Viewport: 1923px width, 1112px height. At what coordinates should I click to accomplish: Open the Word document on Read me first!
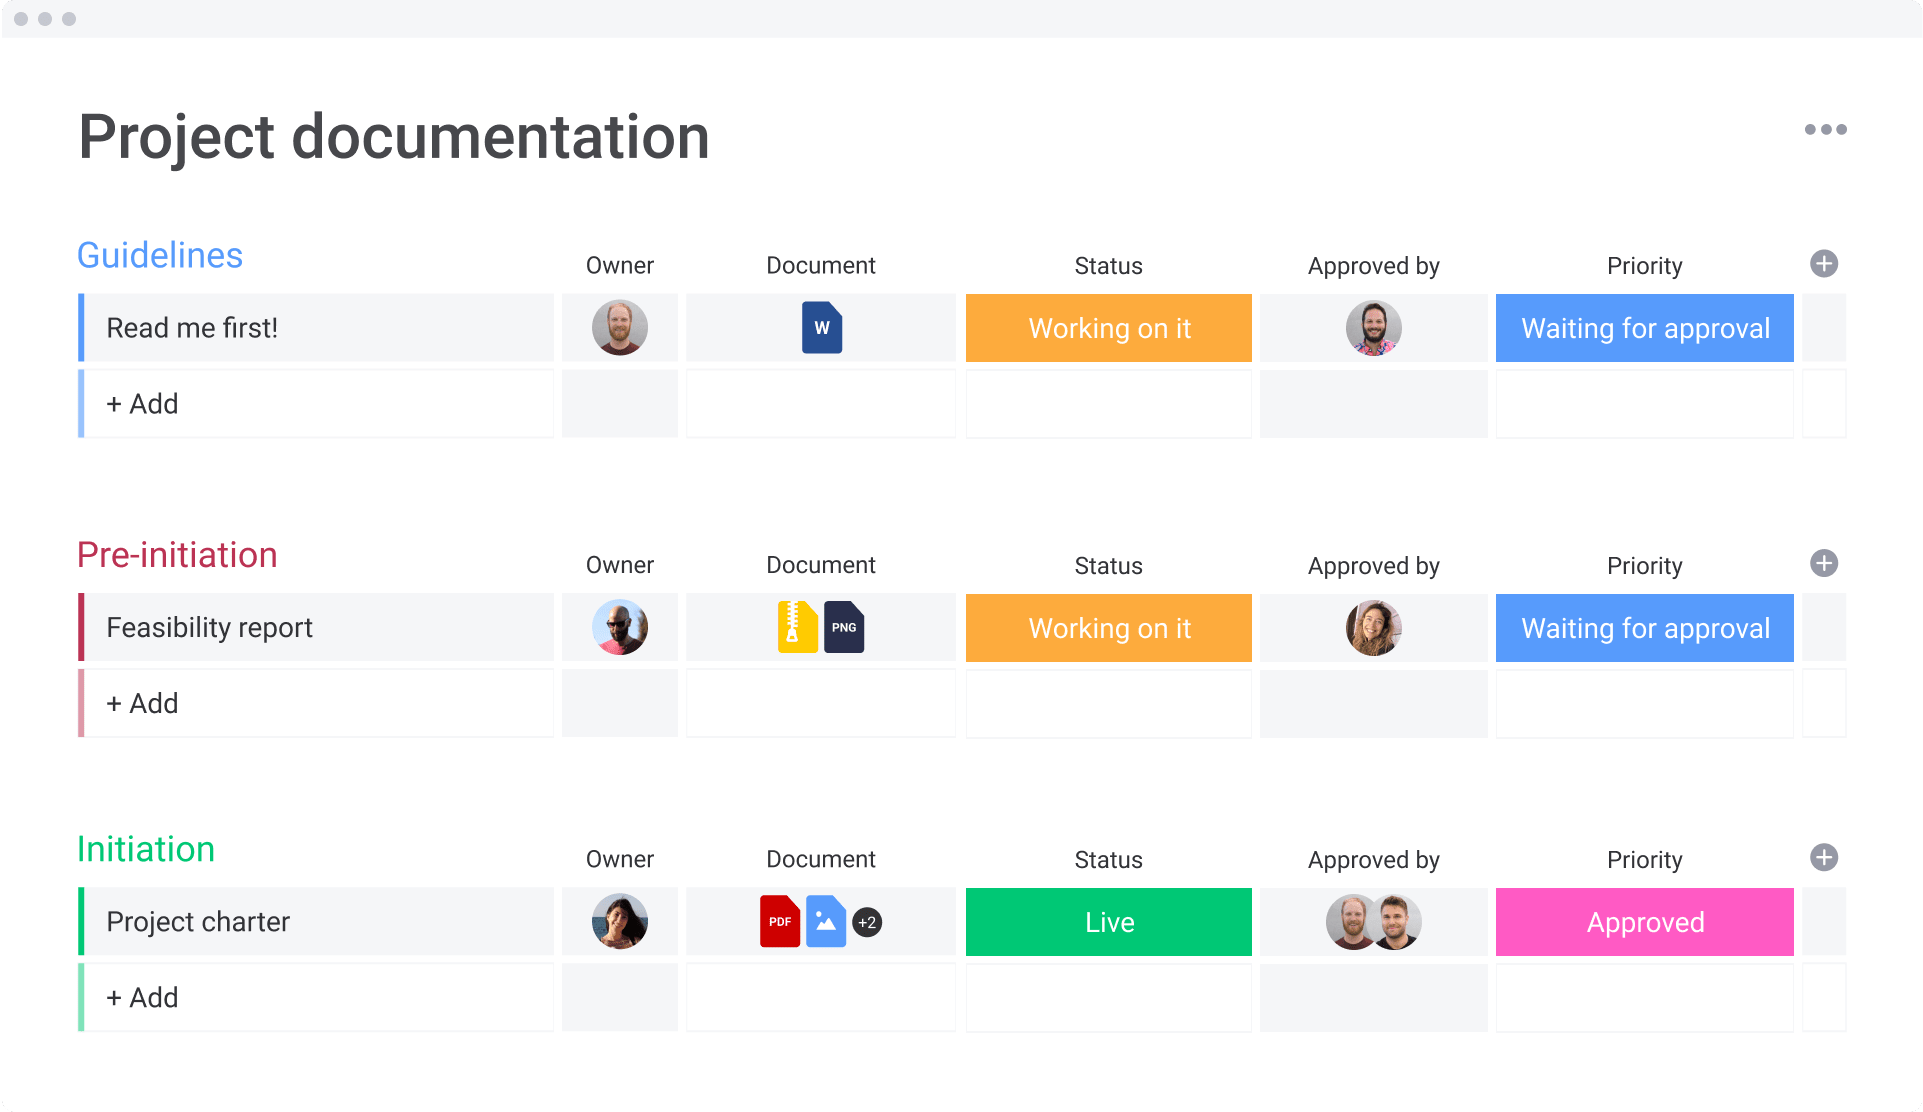tap(820, 327)
